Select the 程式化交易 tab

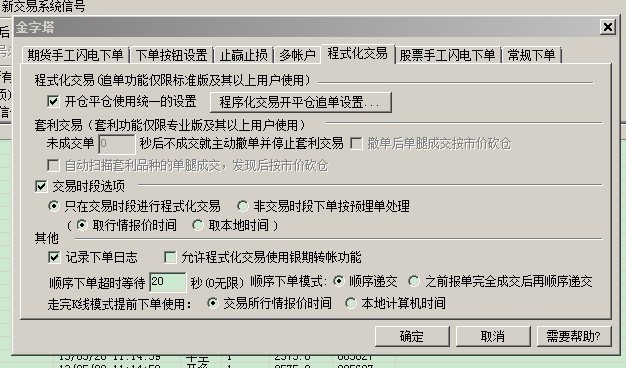(357, 53)
